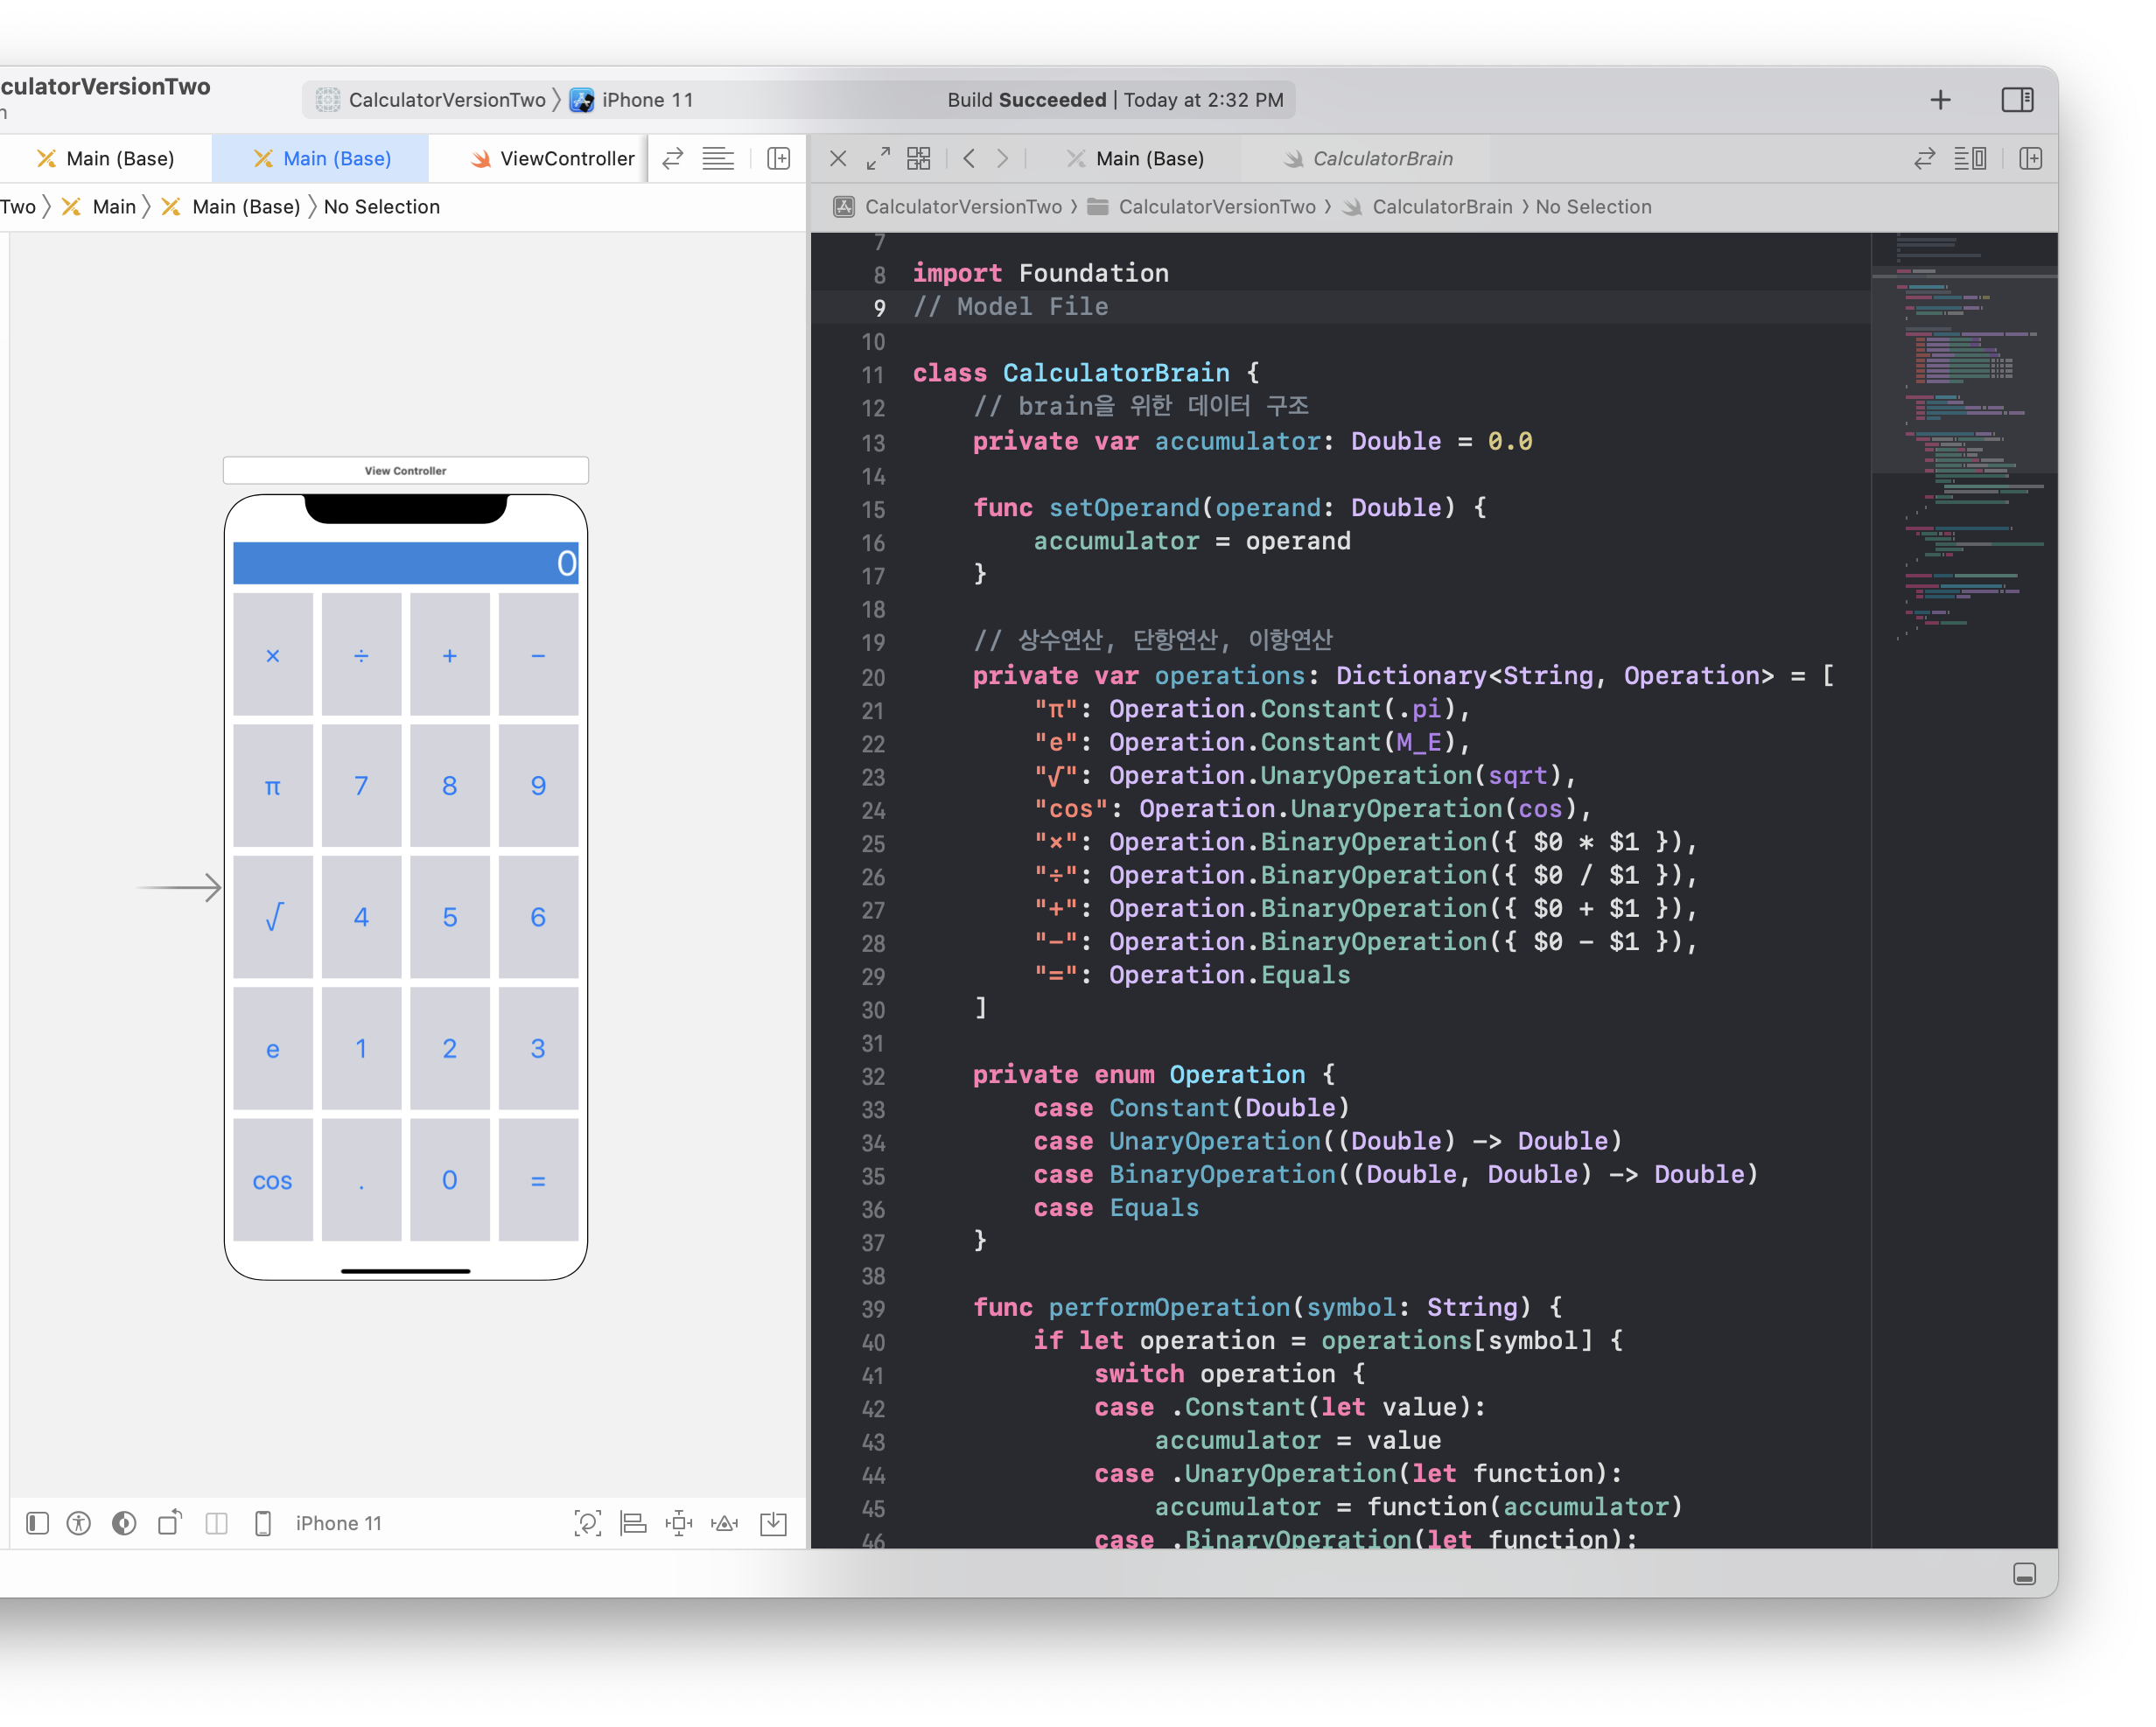Click the orientation rotate icon
2156x1727 pixels.
(x=170, y=1523)
